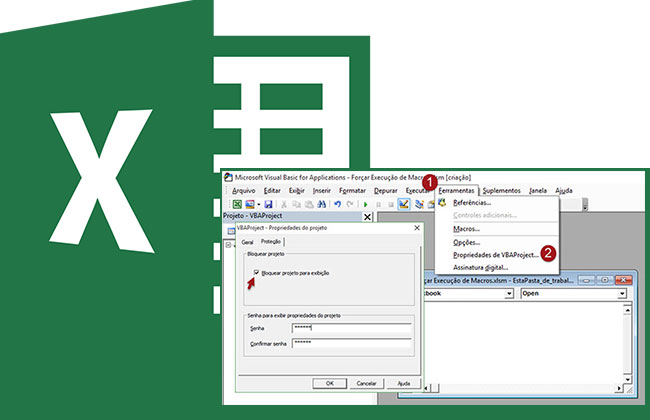Click the code window scroll up arrow
Image resolution: width=650 pixels, height=420 pixels.
pyautogui.click(x=627, y=310)
